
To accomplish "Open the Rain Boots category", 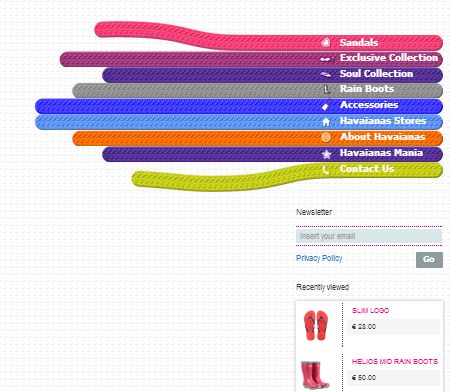I will point(367,89).
